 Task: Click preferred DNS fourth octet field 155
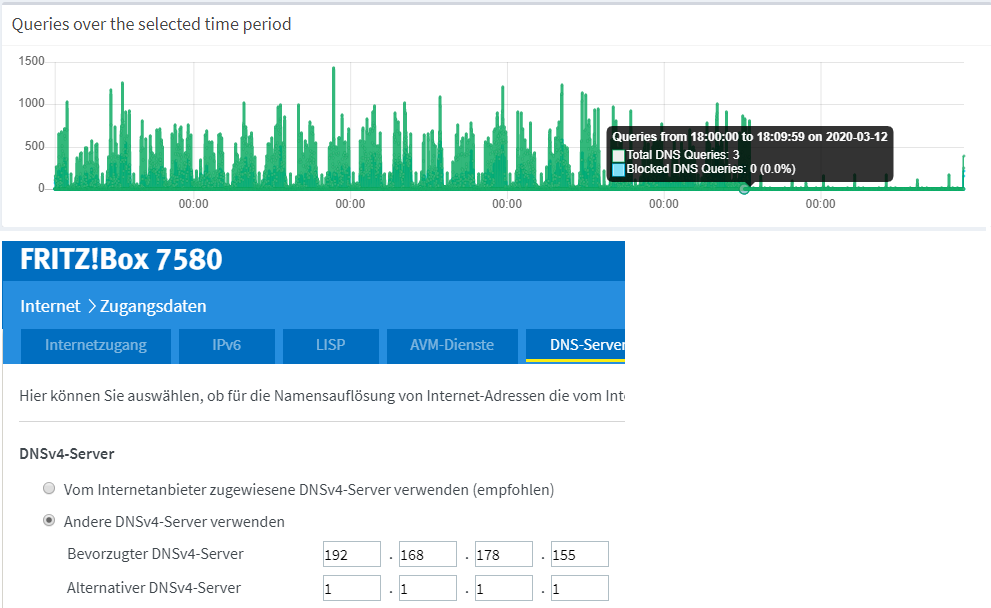[580, 554]
